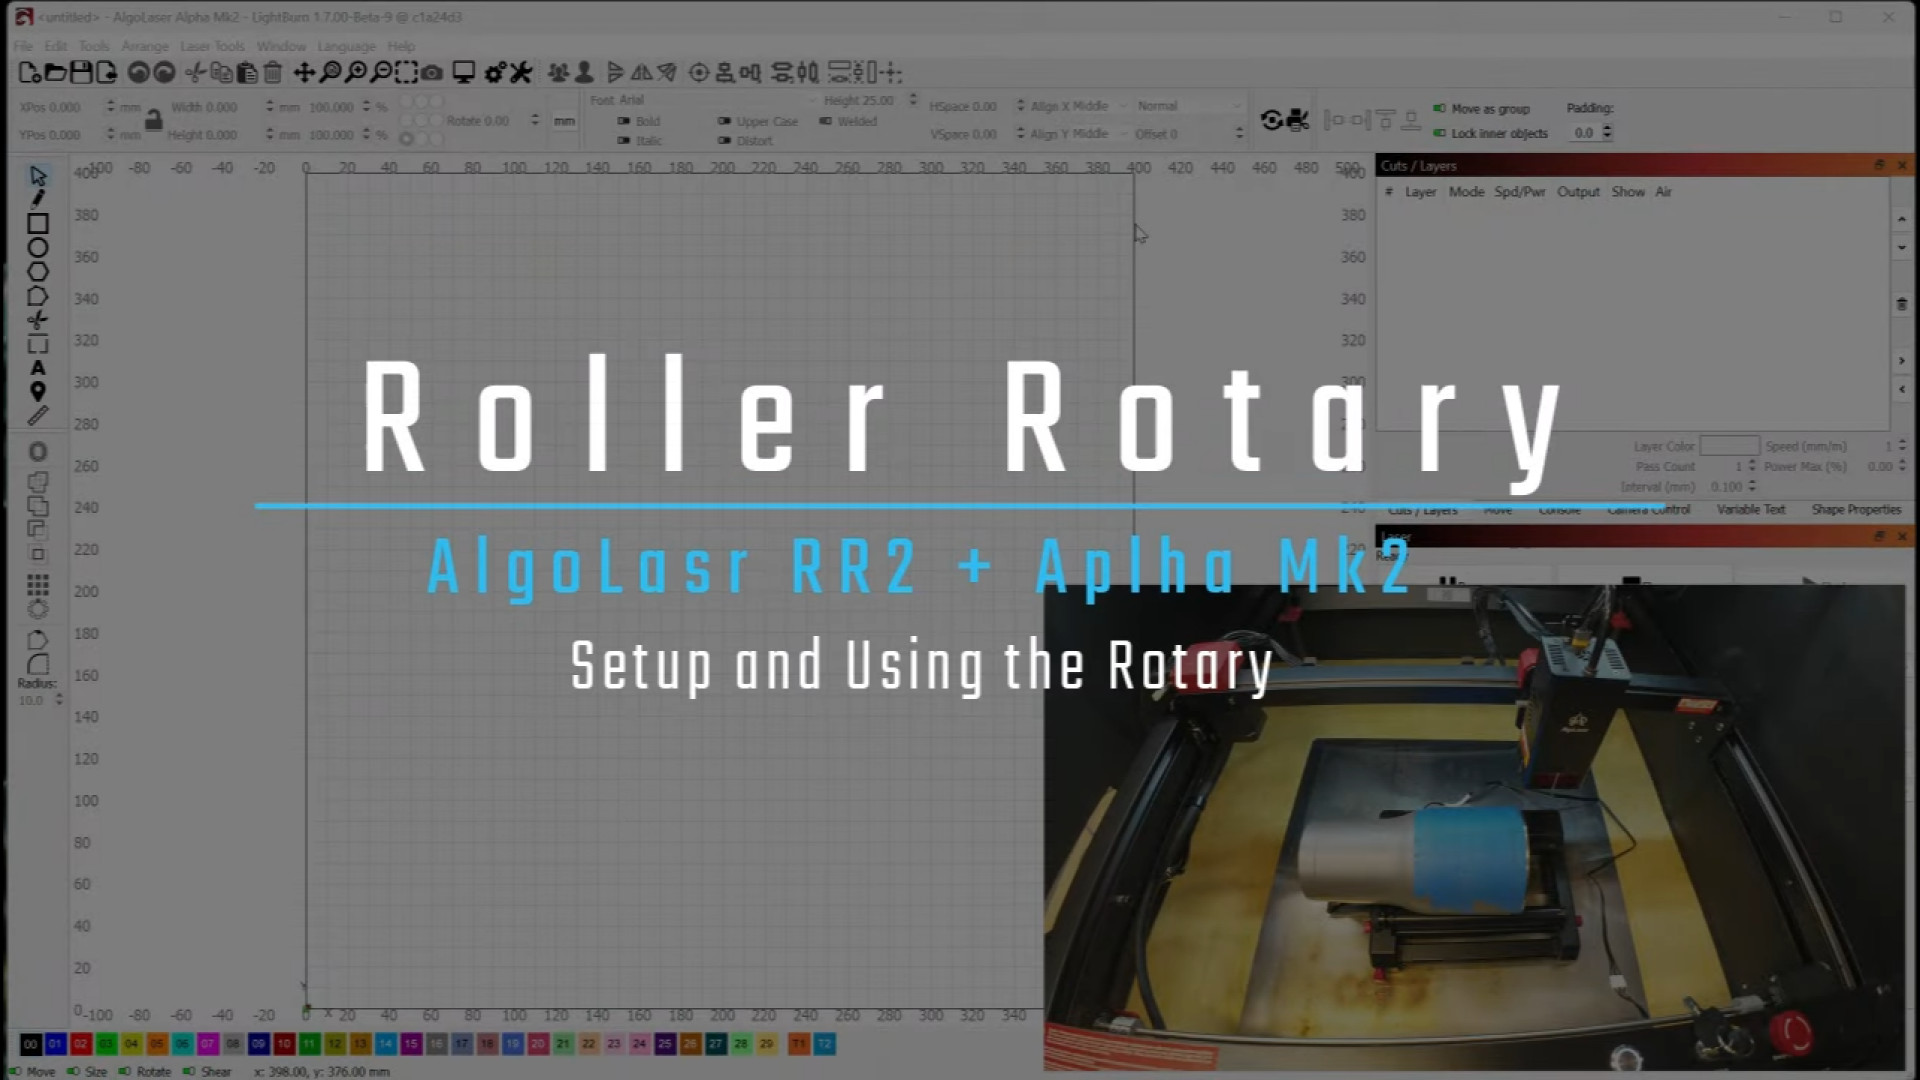Screen dimensions: 1920x1080
Task: Click the Import file icon
Action: (x=106, y=72)
